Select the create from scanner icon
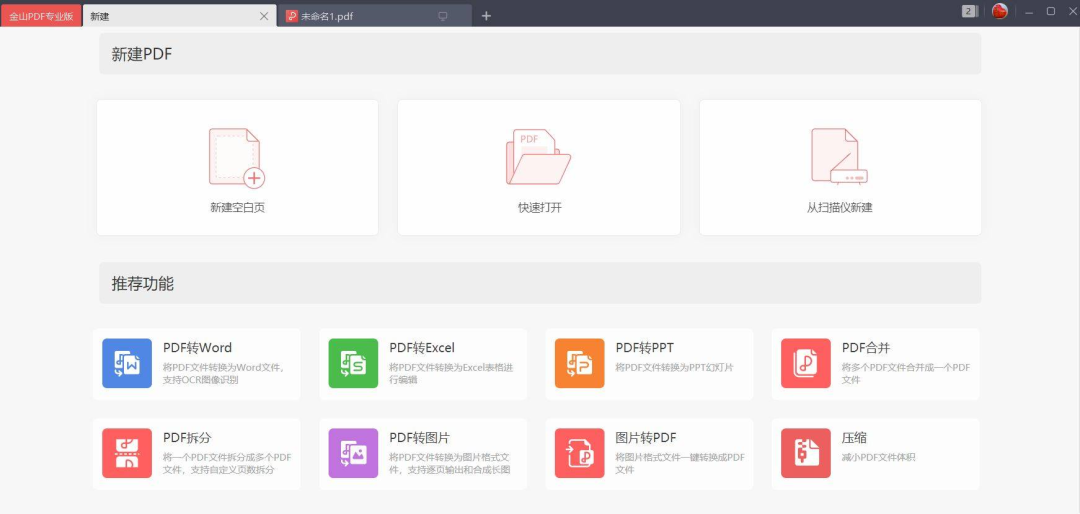This screenshot has height=514, width=1080. coord(839,156)
